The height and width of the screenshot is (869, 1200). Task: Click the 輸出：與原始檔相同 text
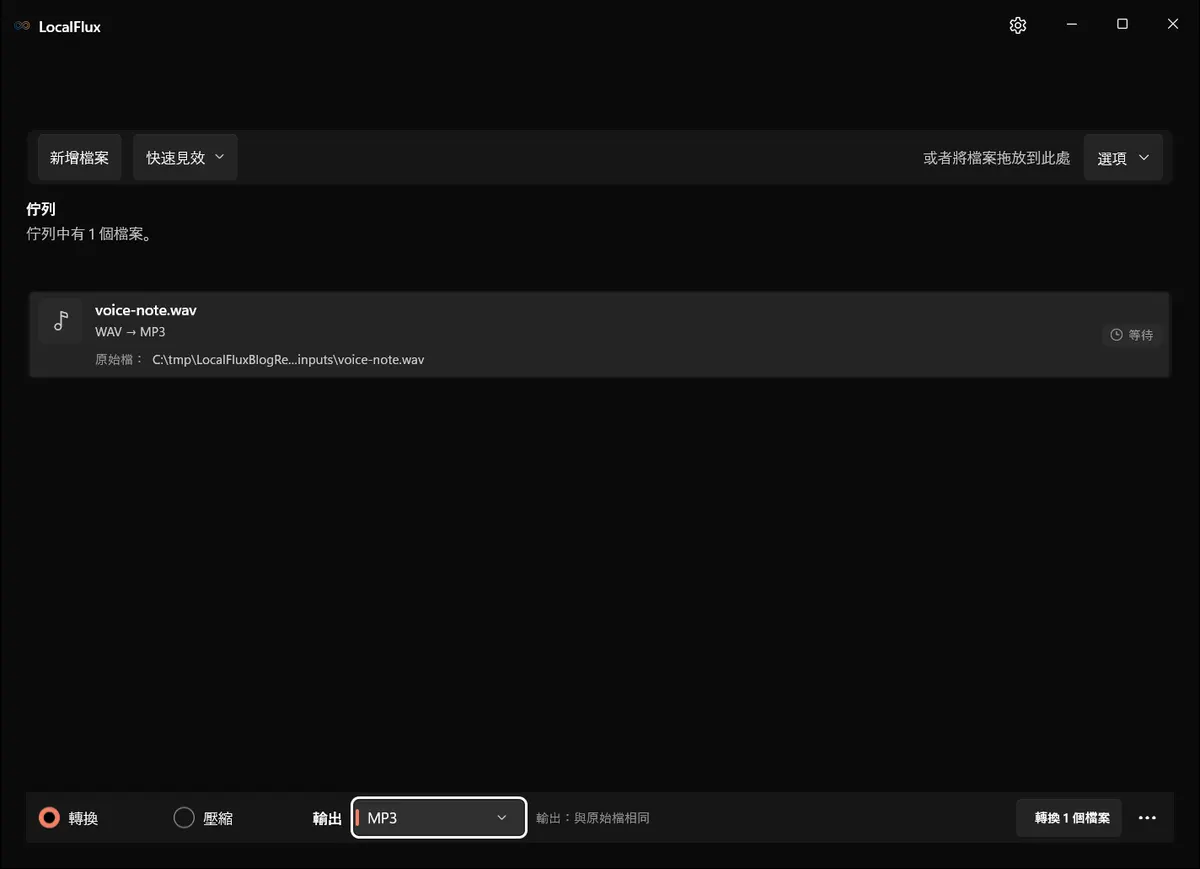click(x=593, y=818)
